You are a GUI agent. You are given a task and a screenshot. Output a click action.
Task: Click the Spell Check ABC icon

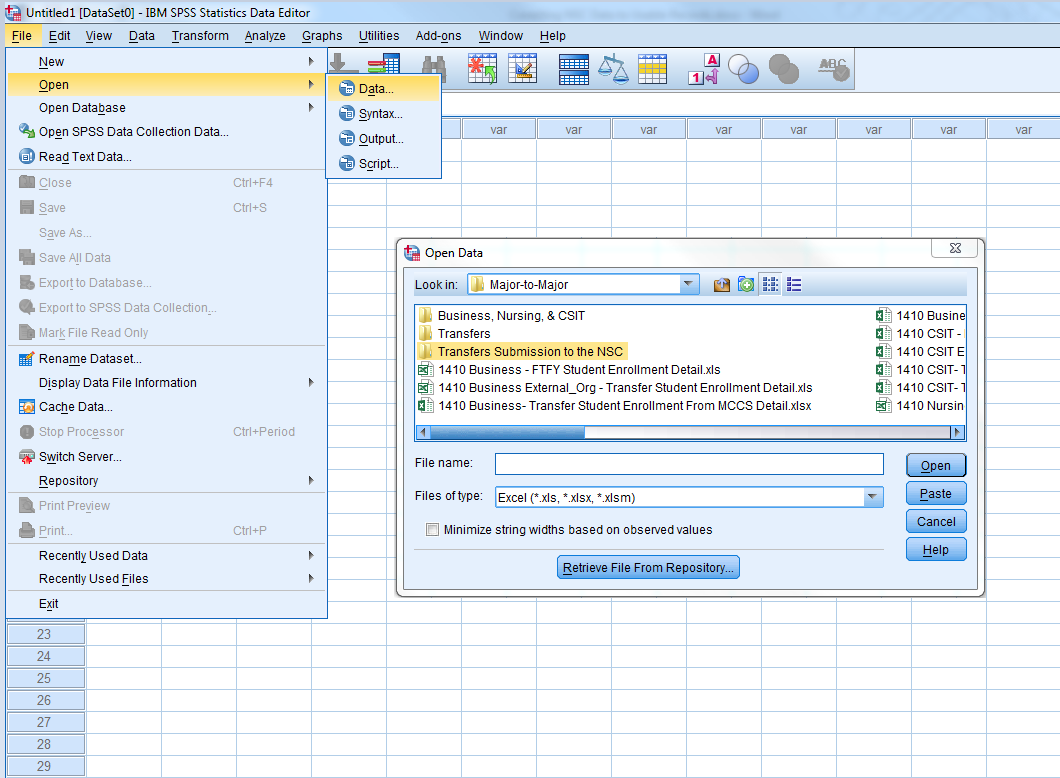coord(834,69)
